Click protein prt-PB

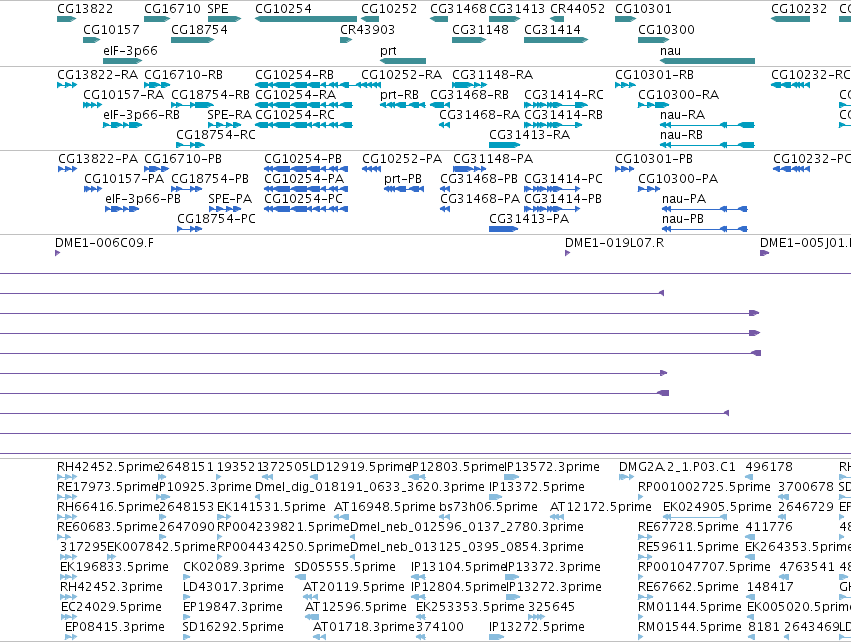404,189
